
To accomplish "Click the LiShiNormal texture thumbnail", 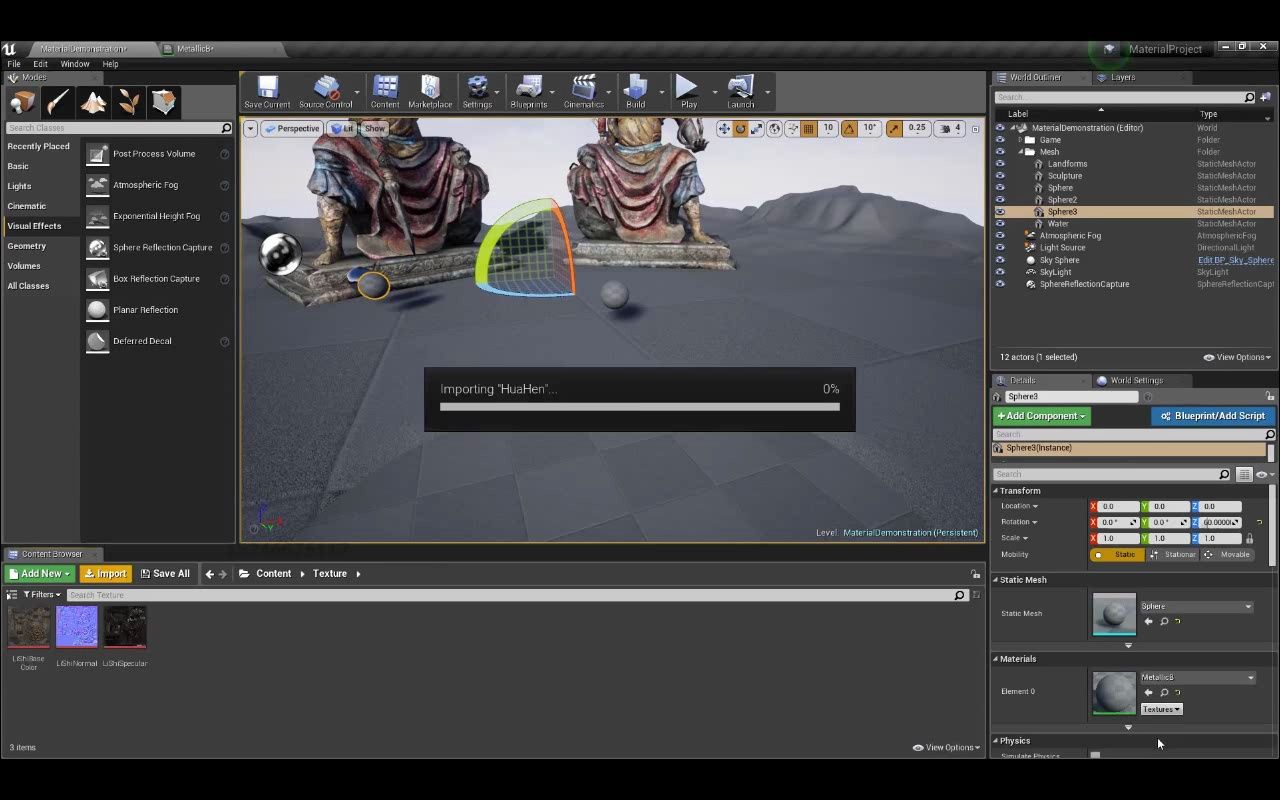I will 77,627.
